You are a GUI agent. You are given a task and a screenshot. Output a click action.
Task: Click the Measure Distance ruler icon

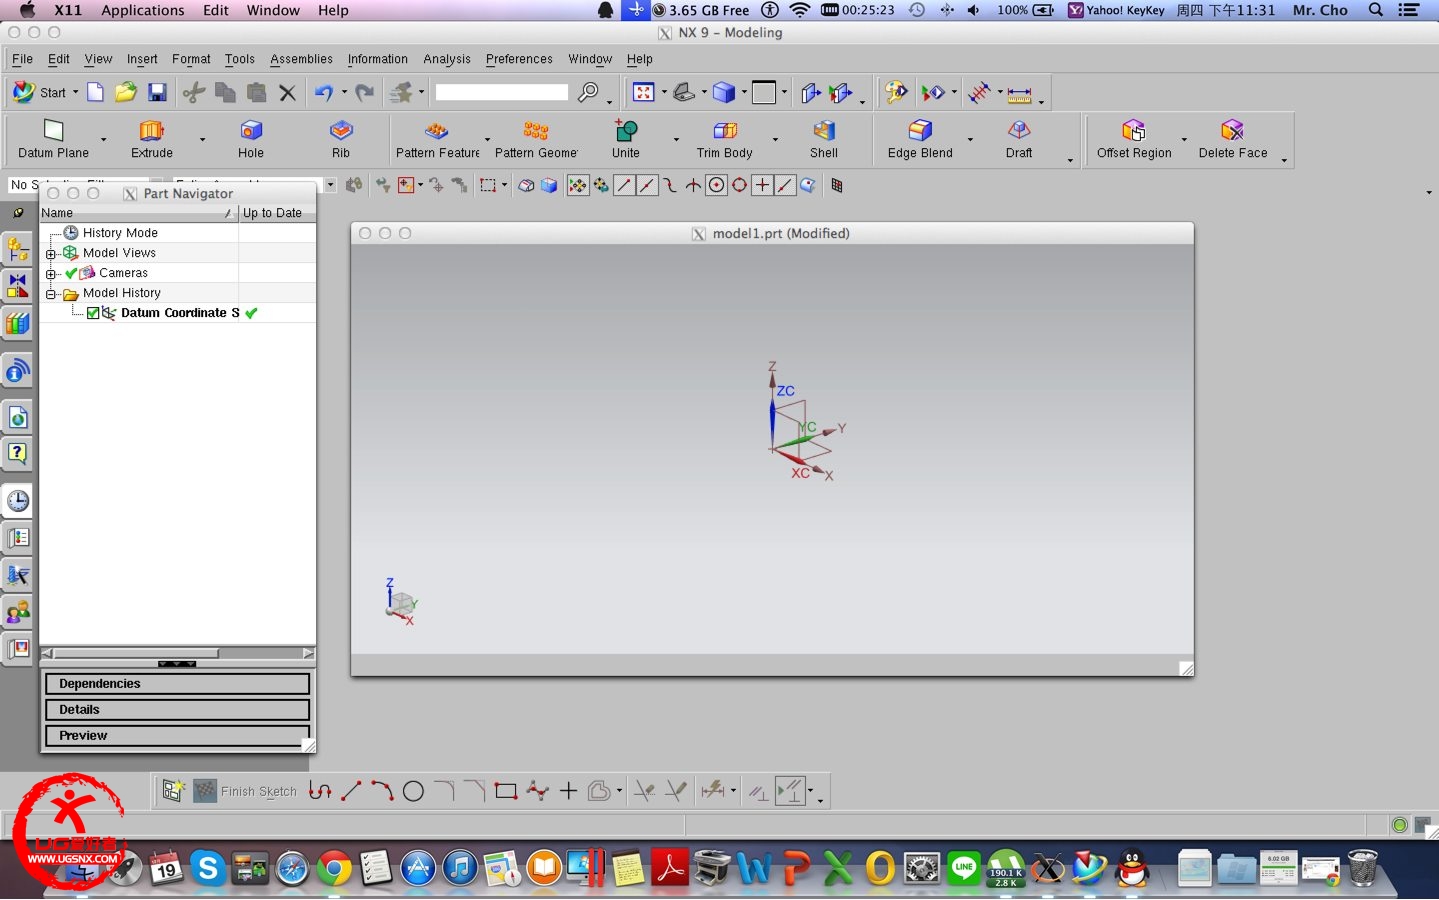(x=1019, y=95)
